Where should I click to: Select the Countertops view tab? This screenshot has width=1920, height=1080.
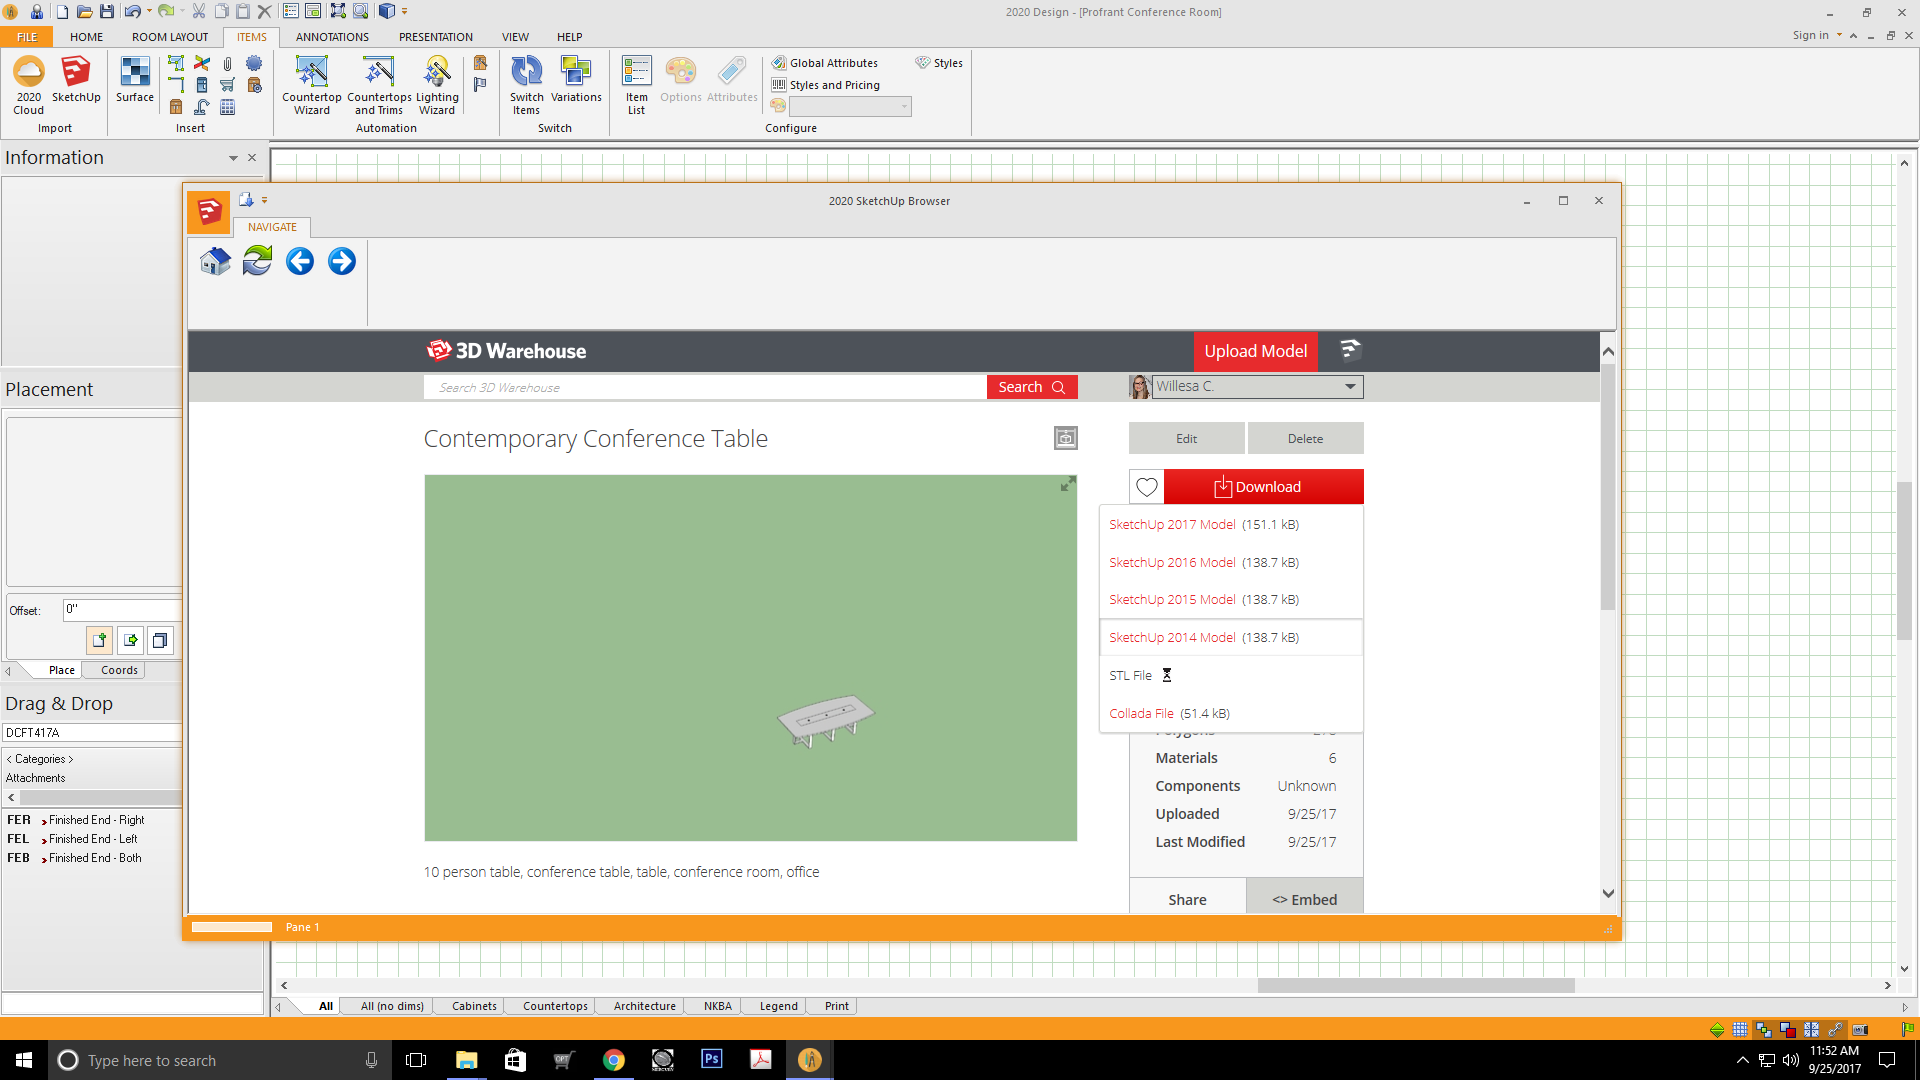point(555,1006)
